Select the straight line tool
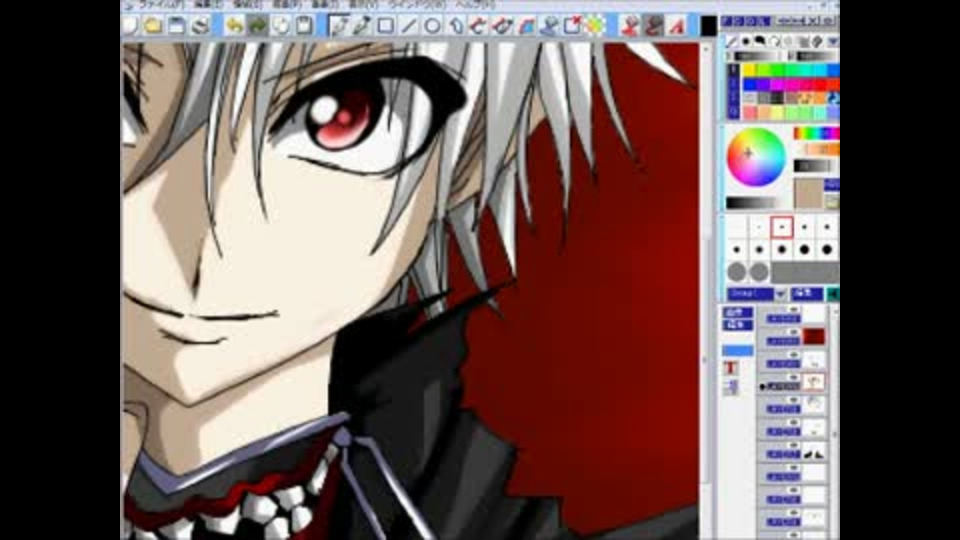Screen dimensions: 960x540 tap(409, 26)
